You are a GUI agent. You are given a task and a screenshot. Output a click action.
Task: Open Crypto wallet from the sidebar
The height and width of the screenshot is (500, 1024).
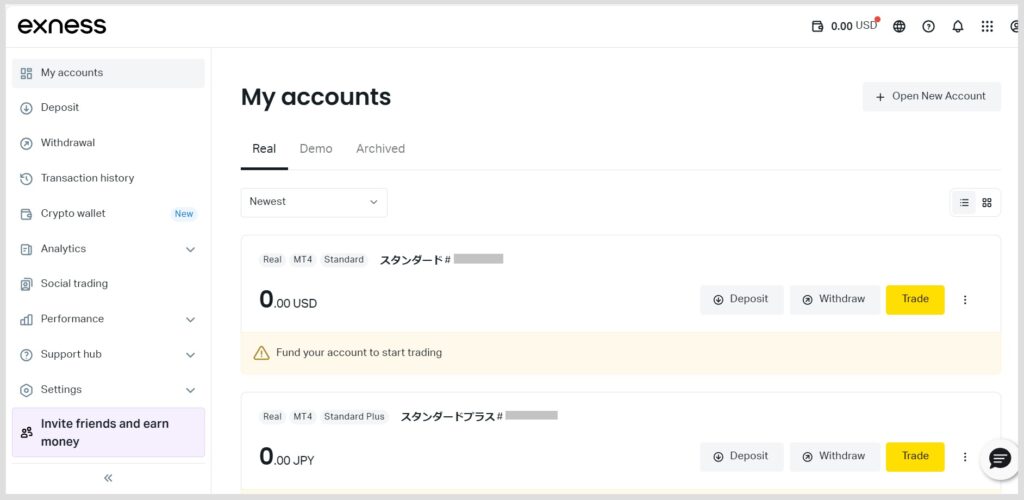pyautogui.click(x=73, y=214)
